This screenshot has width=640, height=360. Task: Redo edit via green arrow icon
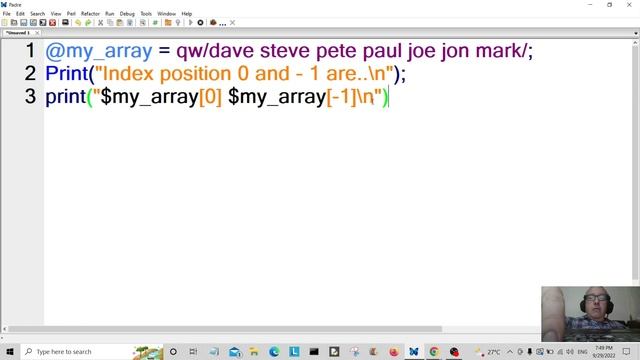pyautogui.click(x=88, y=23)
